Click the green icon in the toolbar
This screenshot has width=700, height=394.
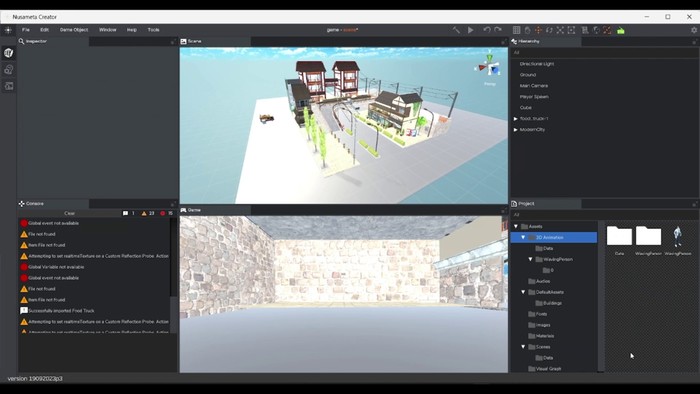tap(621, 30)
